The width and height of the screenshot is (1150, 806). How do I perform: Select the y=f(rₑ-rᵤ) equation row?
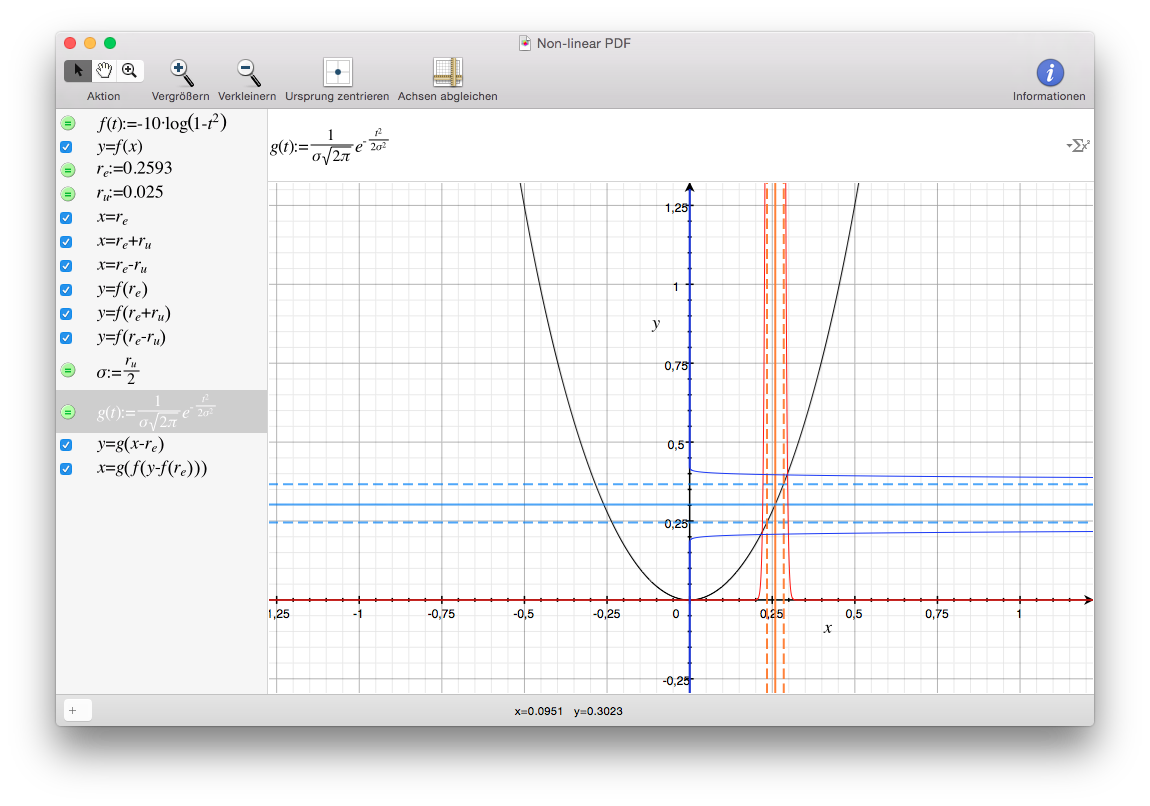click(x=161, y=337)
